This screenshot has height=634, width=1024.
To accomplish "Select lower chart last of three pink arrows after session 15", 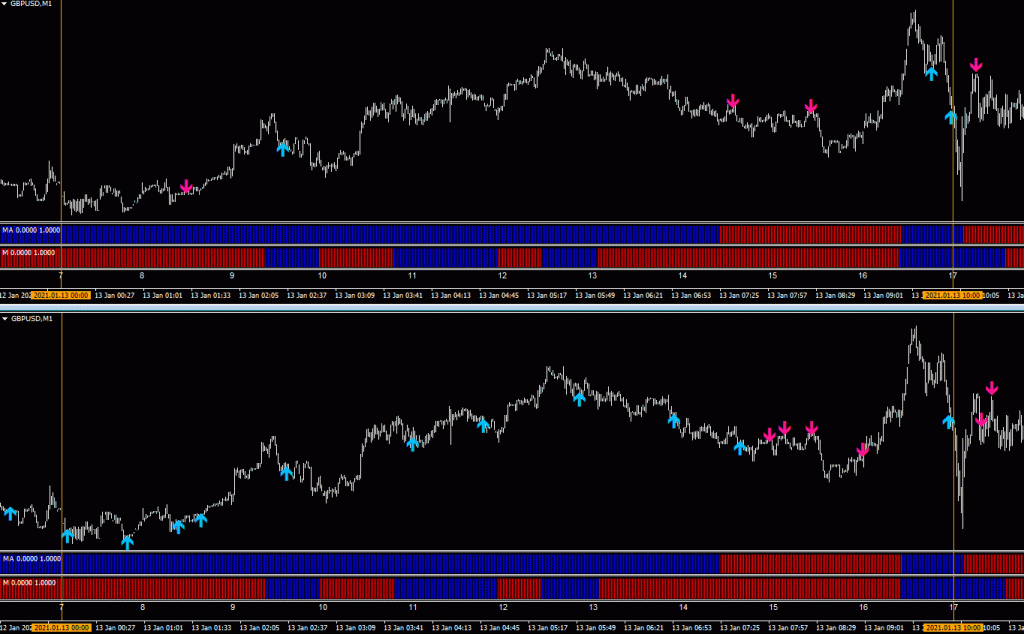I will coord(811,428).
